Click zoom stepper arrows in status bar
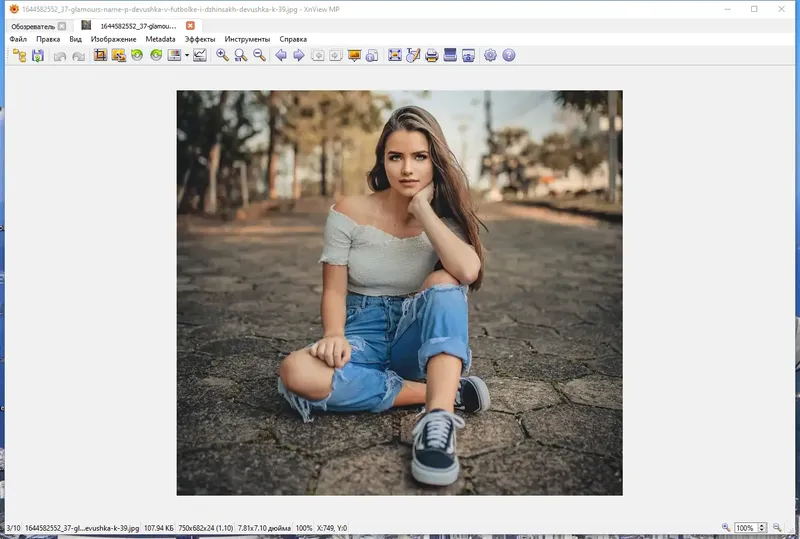This screenshot has width=800, height=539. pos(762,527)
